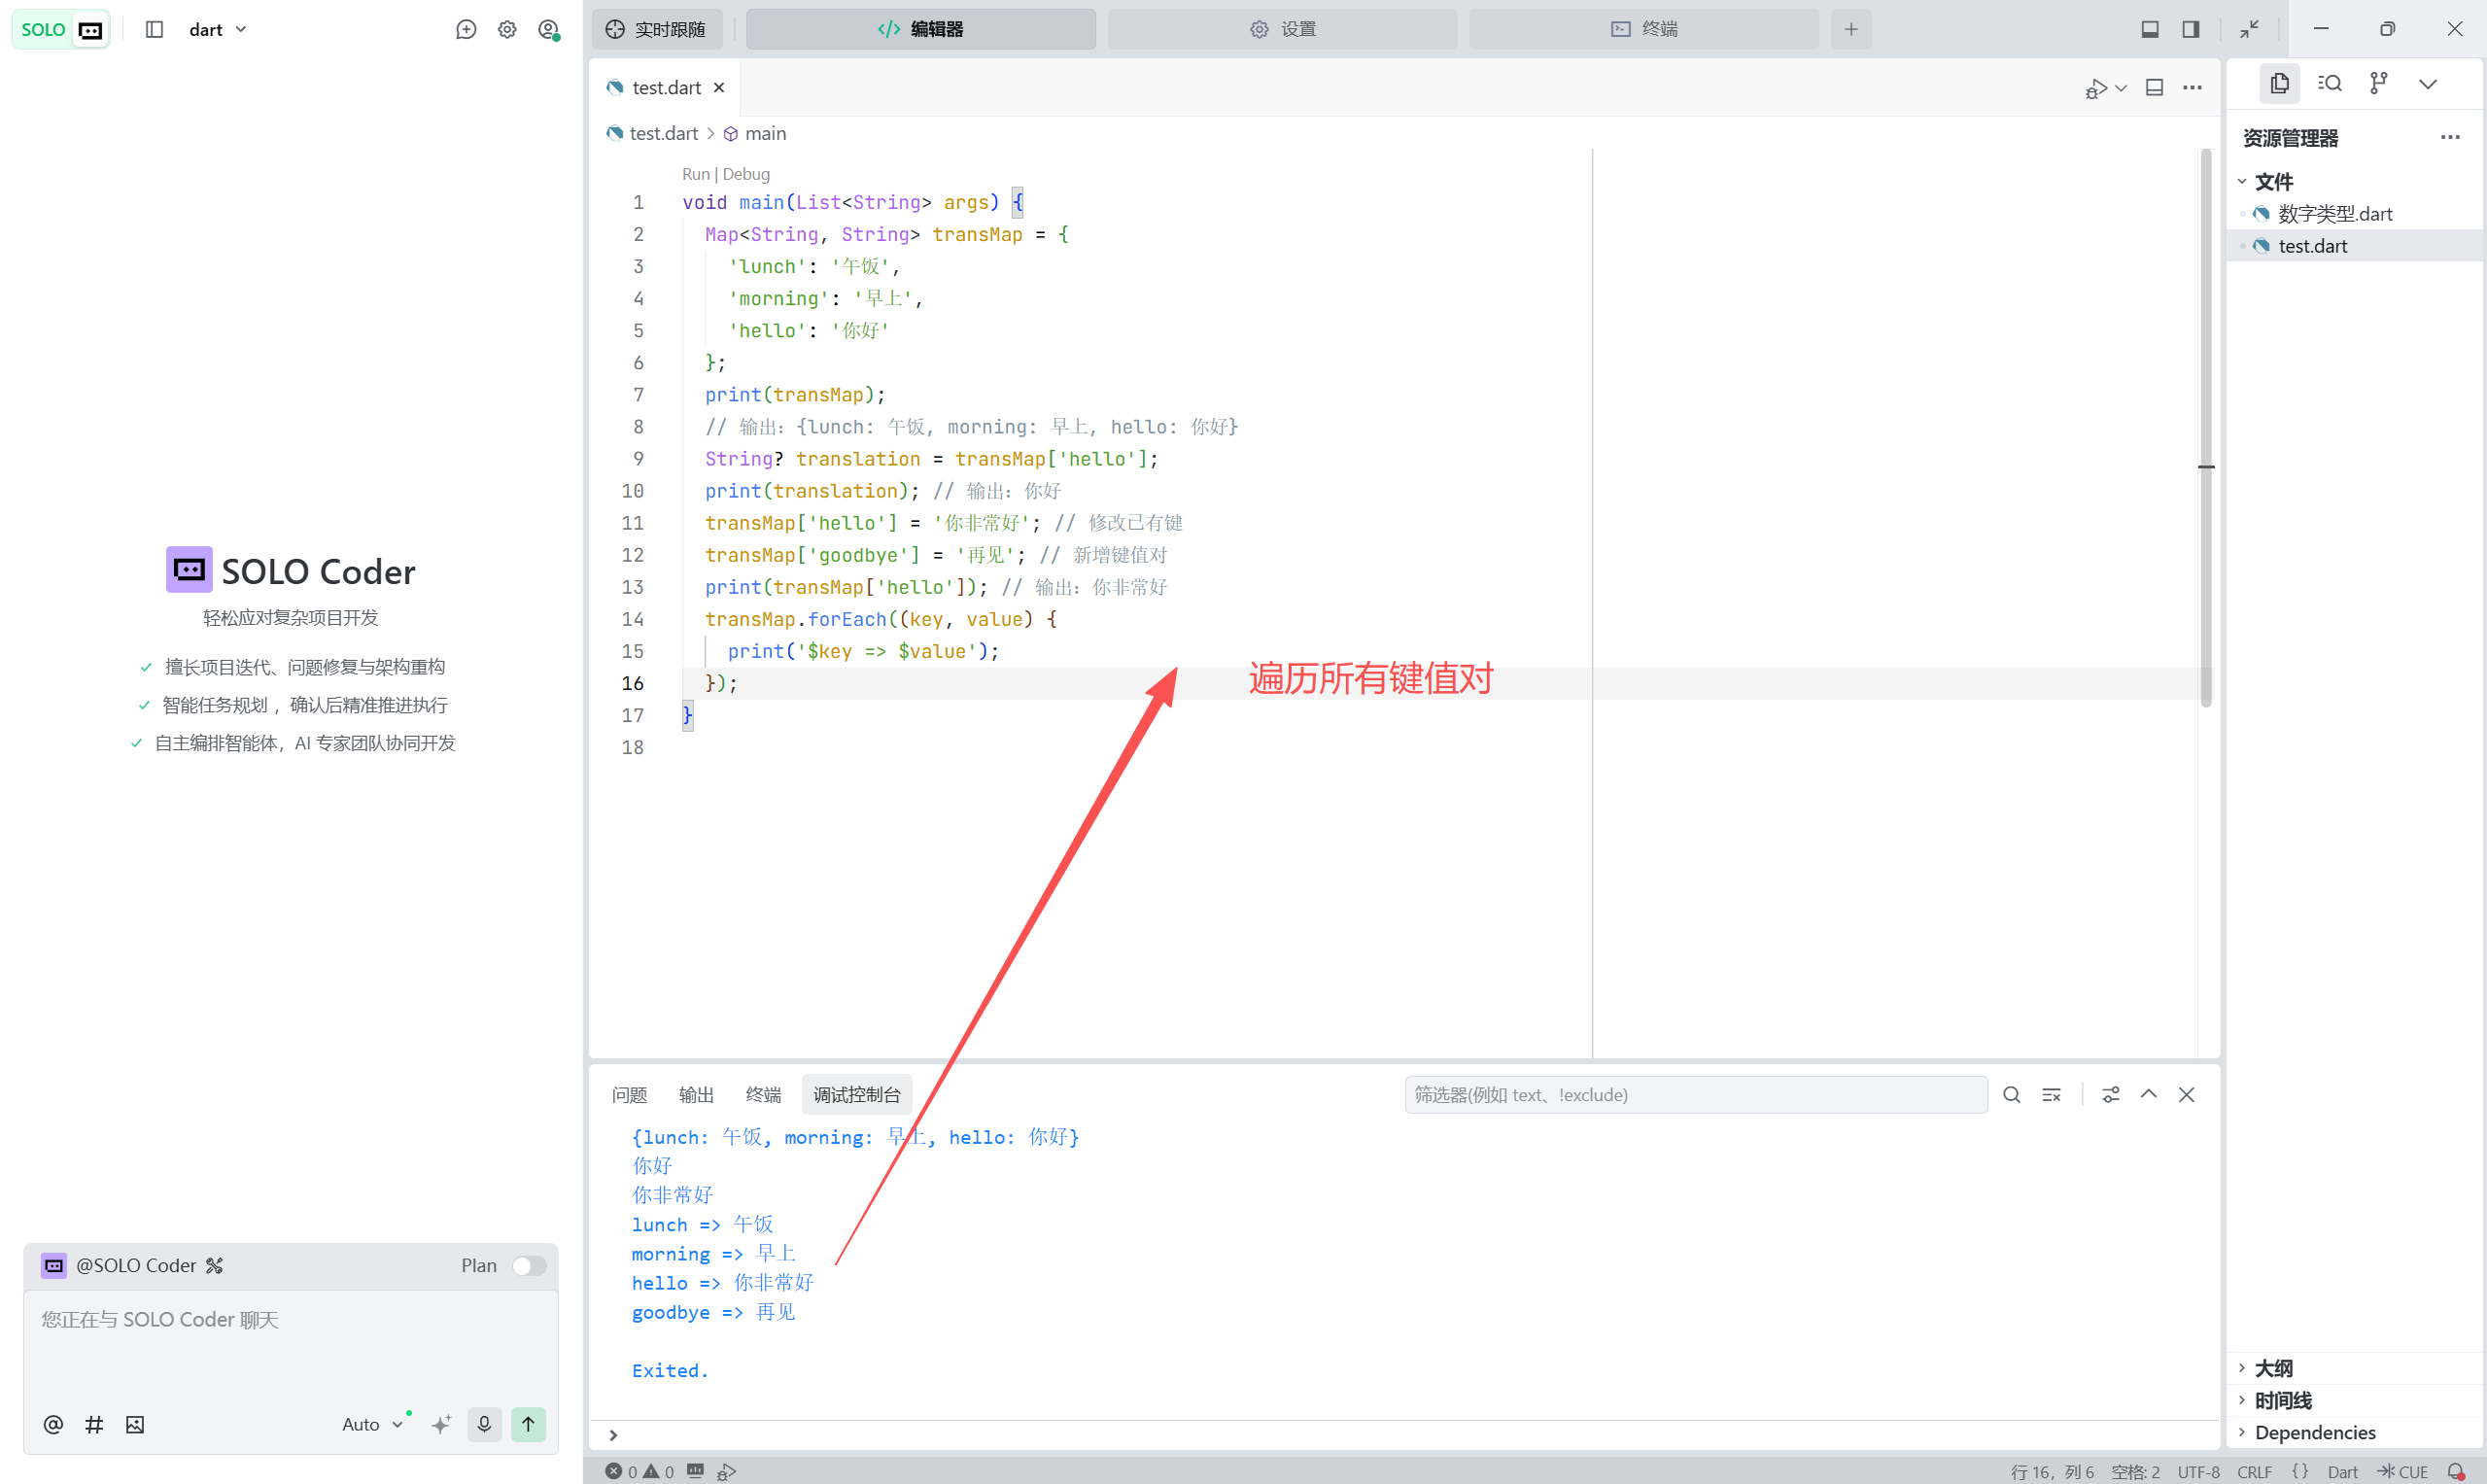The image size is (2487, 1484).
Task: Toggle the right sidebar layout button
Action: point(2191,29)
